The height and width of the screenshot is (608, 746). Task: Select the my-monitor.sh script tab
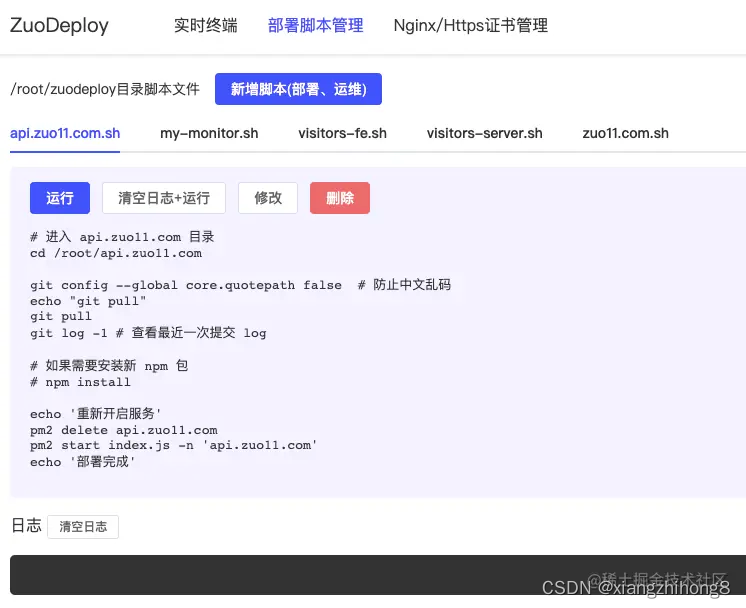coord(209,133)
